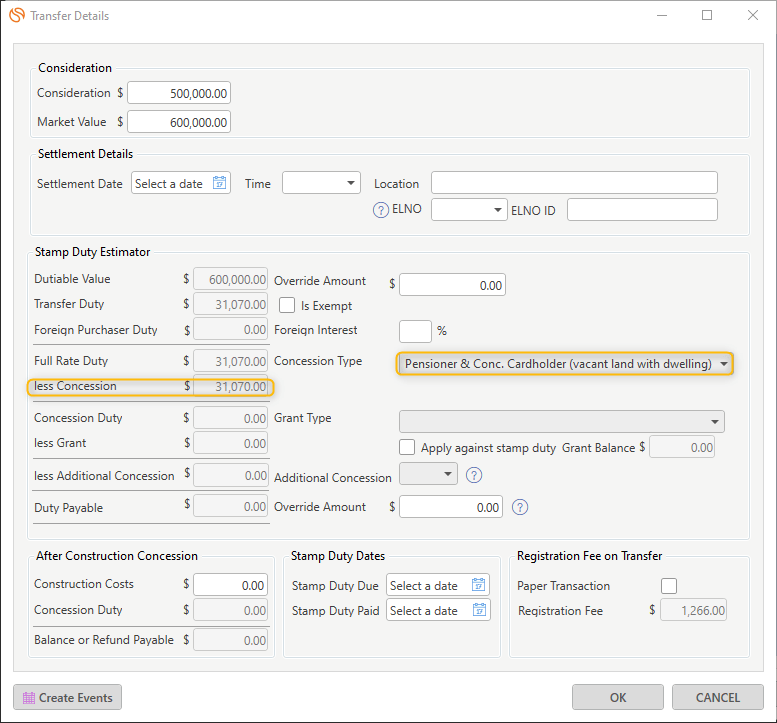Expand the Concession Type dropdown
This screenshot has height=723, width=777.
pyautogui.click(x=723, y=364)
